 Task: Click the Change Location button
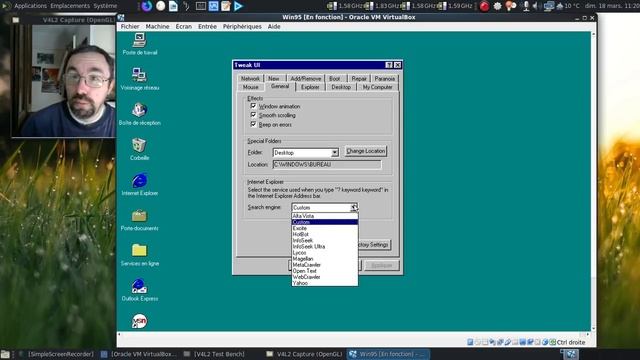pos(366,151)
